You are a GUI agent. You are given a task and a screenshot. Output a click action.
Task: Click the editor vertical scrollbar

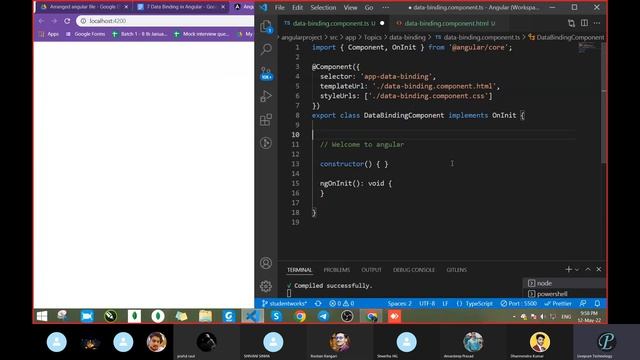tap(604, 103)
